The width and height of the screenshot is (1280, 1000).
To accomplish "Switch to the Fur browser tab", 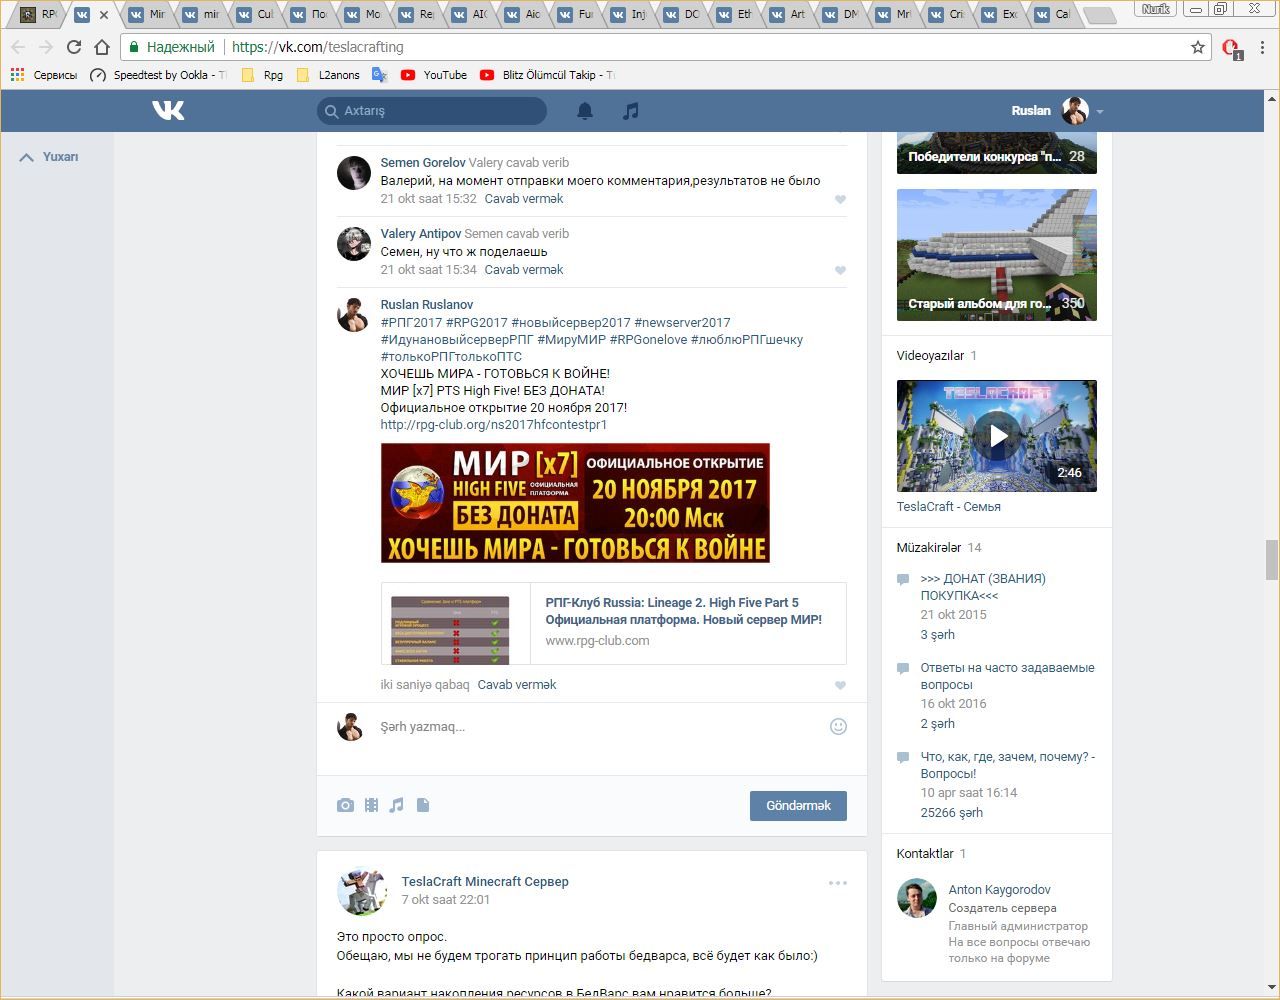I will pos(577,14).
